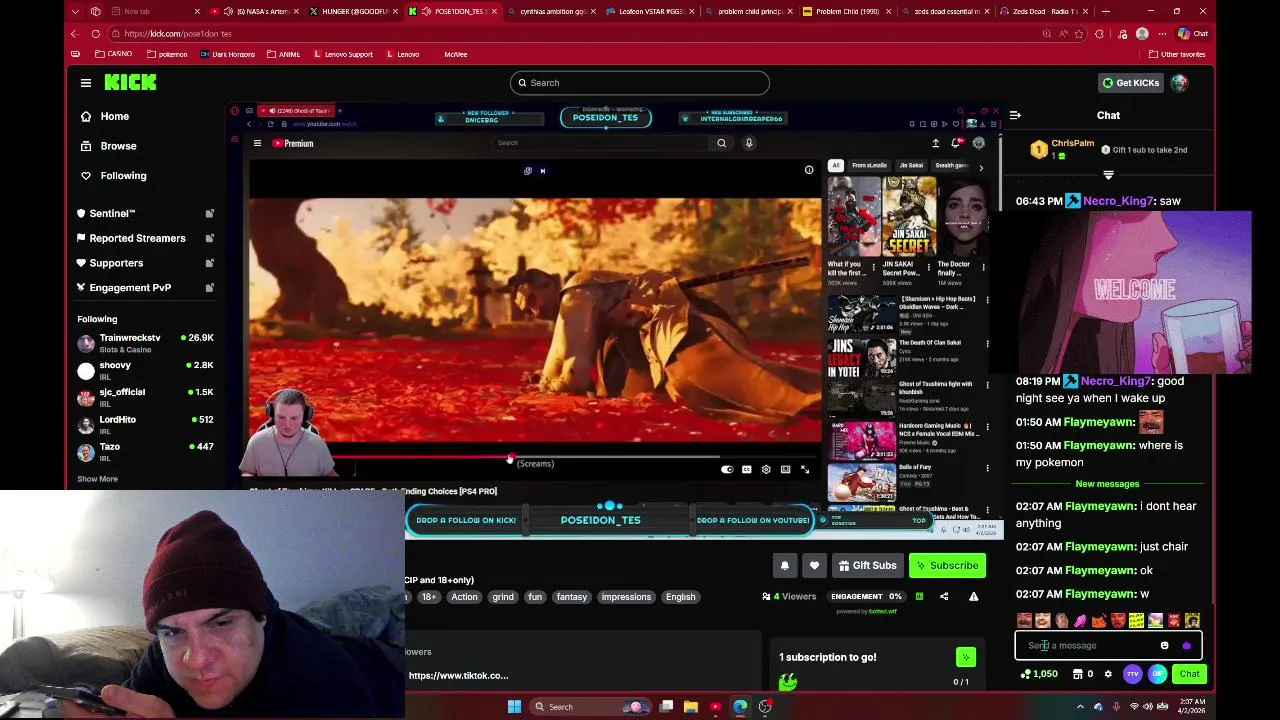Select the grind stream tag

[503, 597]
